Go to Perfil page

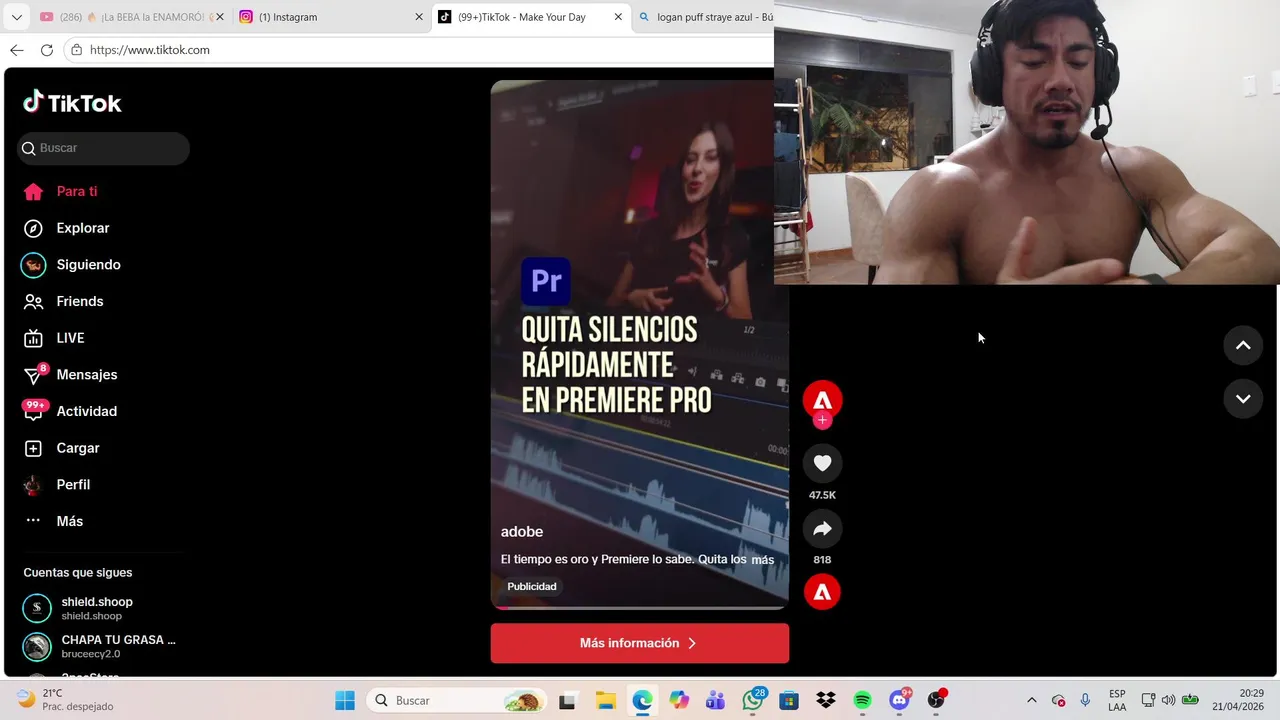coord(56,485)
